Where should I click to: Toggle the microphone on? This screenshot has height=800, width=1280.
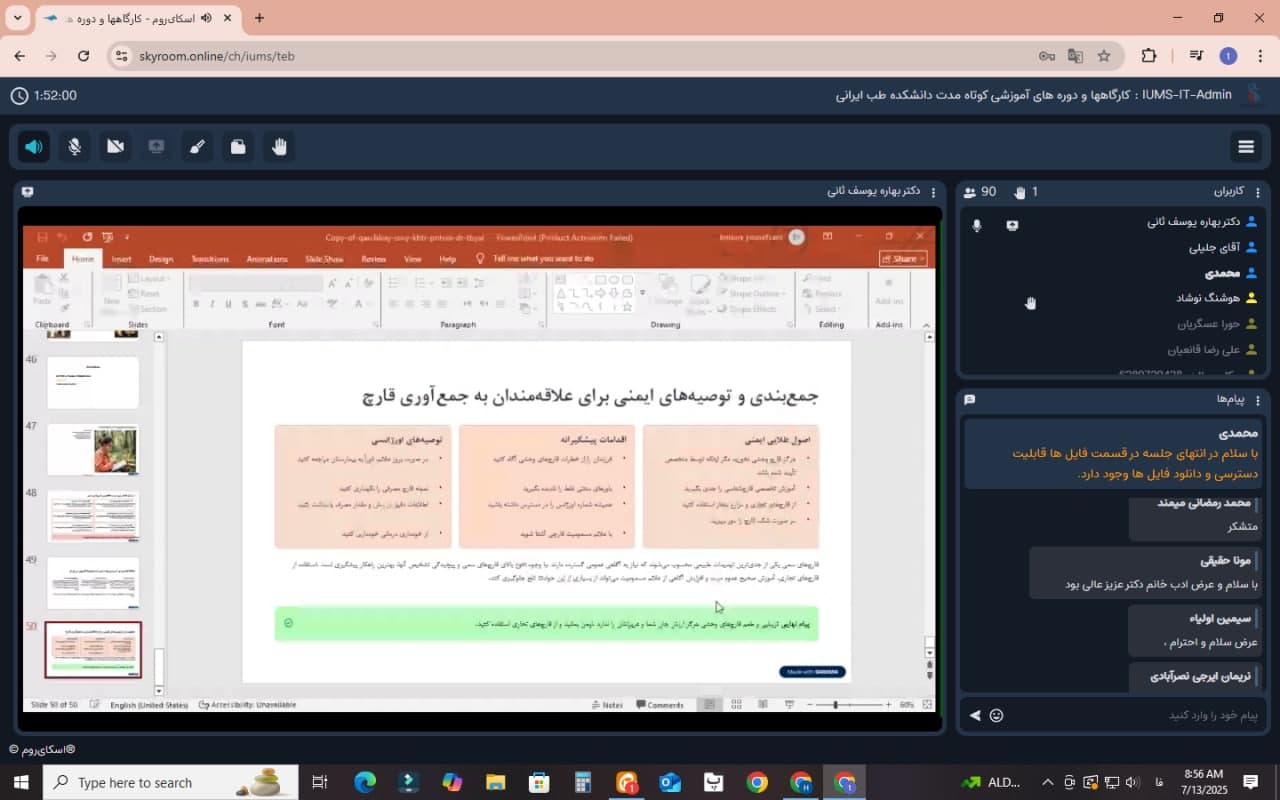coord(74,147)
